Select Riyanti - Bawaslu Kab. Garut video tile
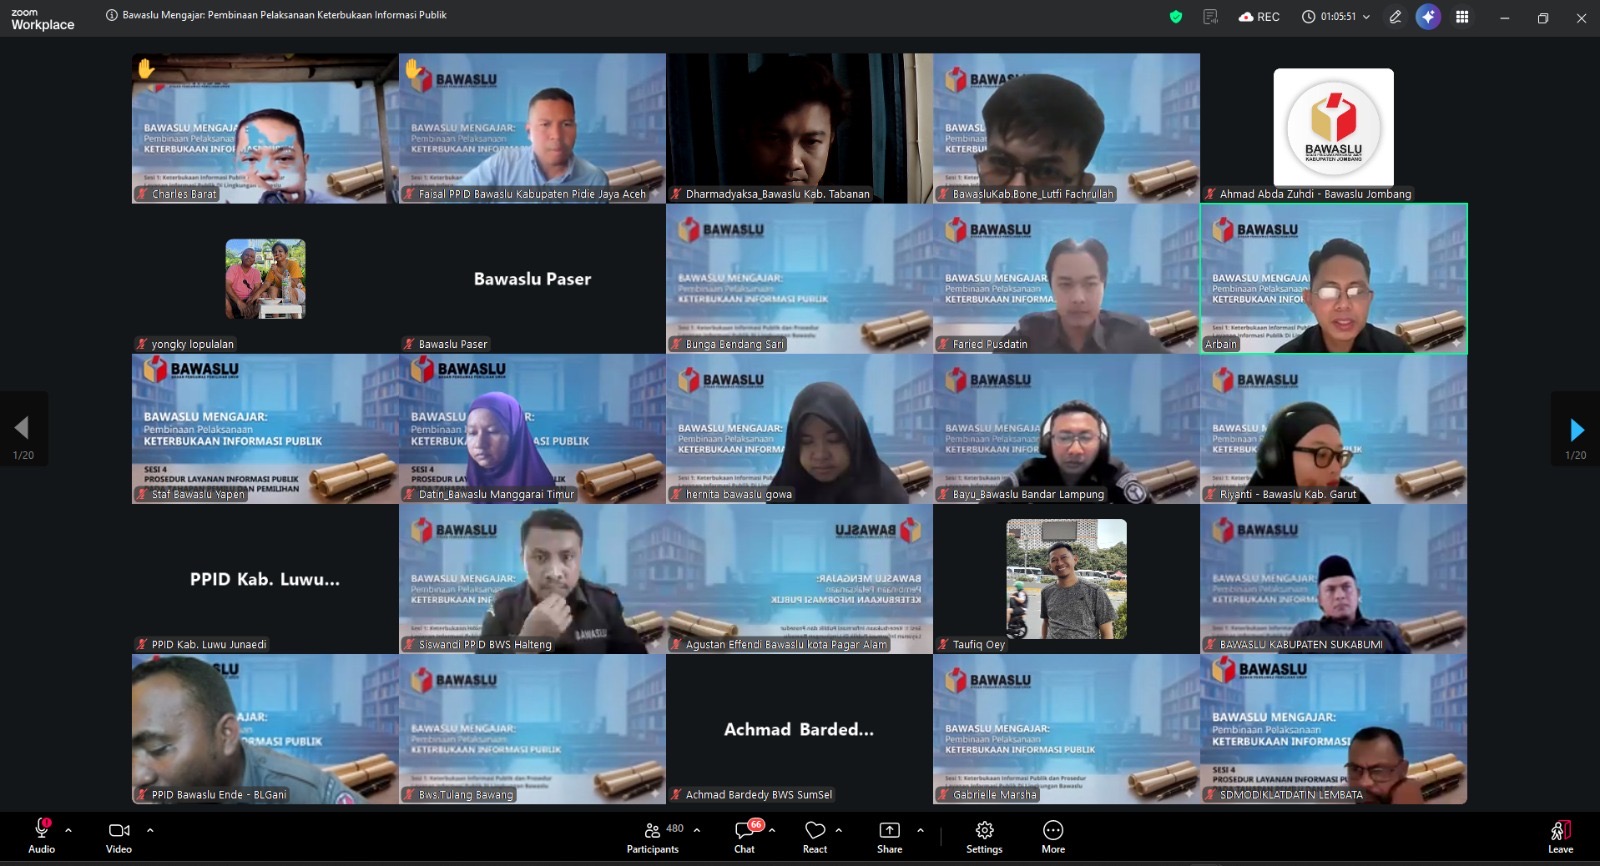This screenshot has width=1600, height=866. tap(1334, 429)
